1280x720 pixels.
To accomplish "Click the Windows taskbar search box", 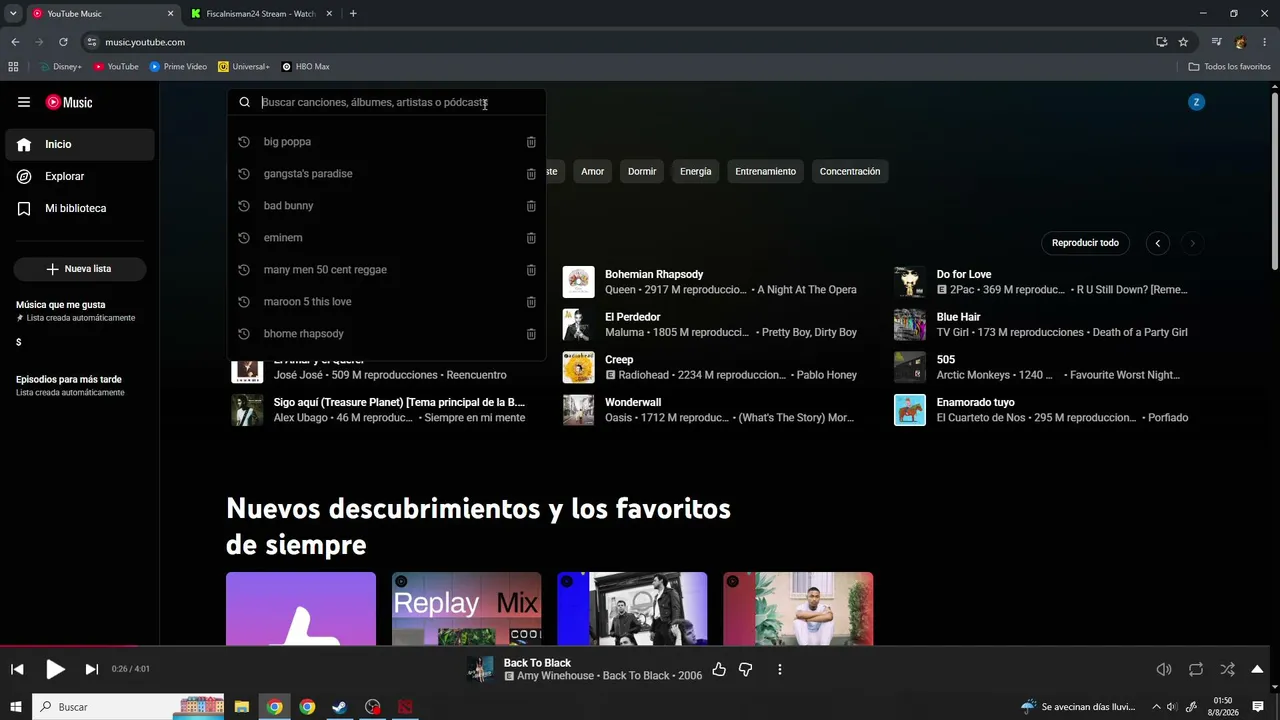I will [x=130, y=707].
